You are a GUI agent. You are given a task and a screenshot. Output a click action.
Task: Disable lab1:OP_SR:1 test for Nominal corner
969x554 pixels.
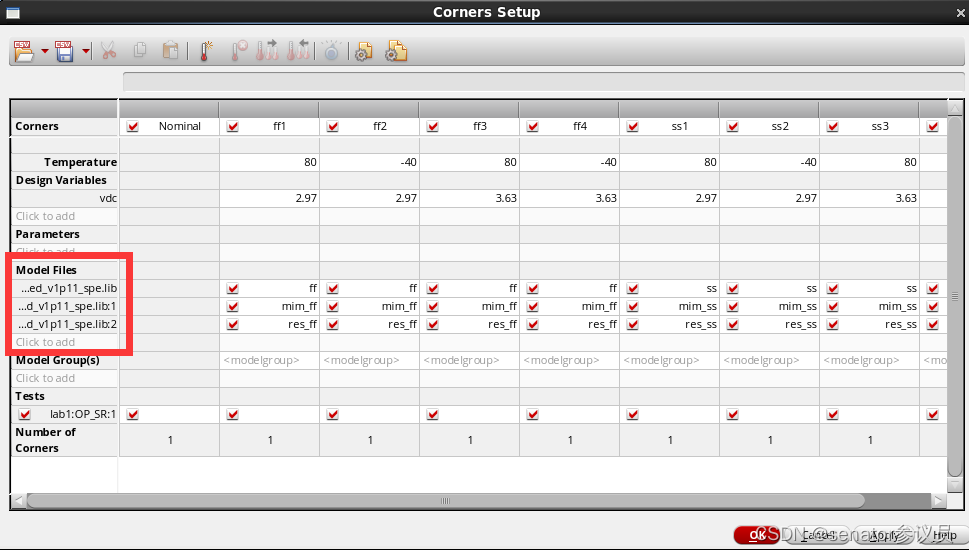pyautogui.click(x=132, y=414)
